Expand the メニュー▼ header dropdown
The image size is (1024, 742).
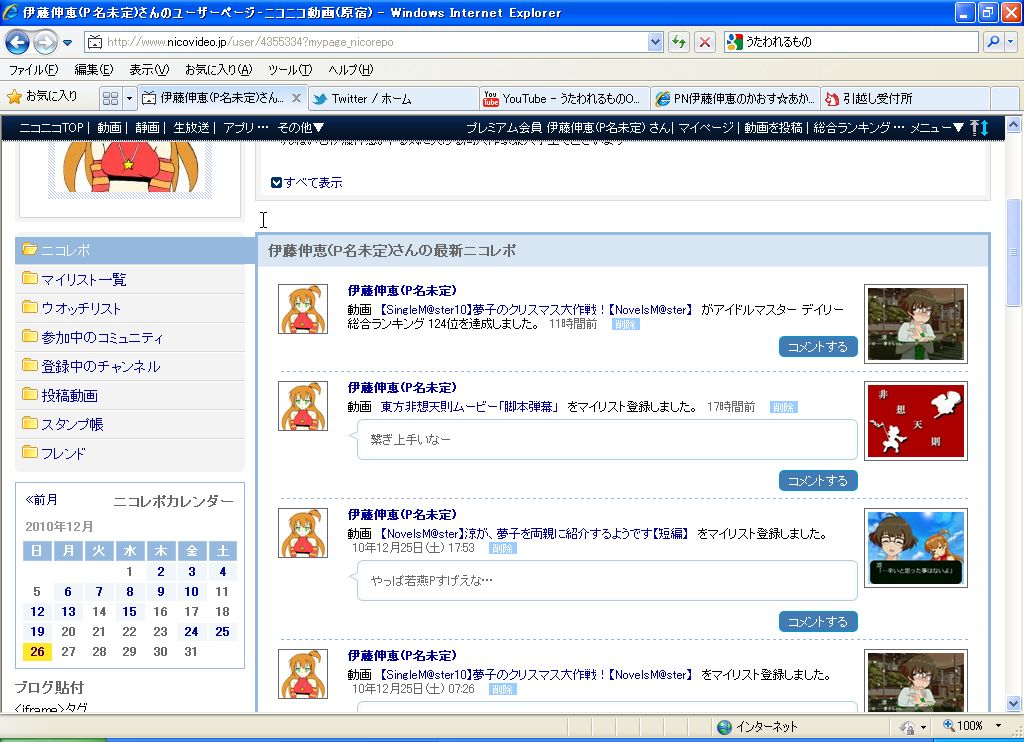(936, 128)
